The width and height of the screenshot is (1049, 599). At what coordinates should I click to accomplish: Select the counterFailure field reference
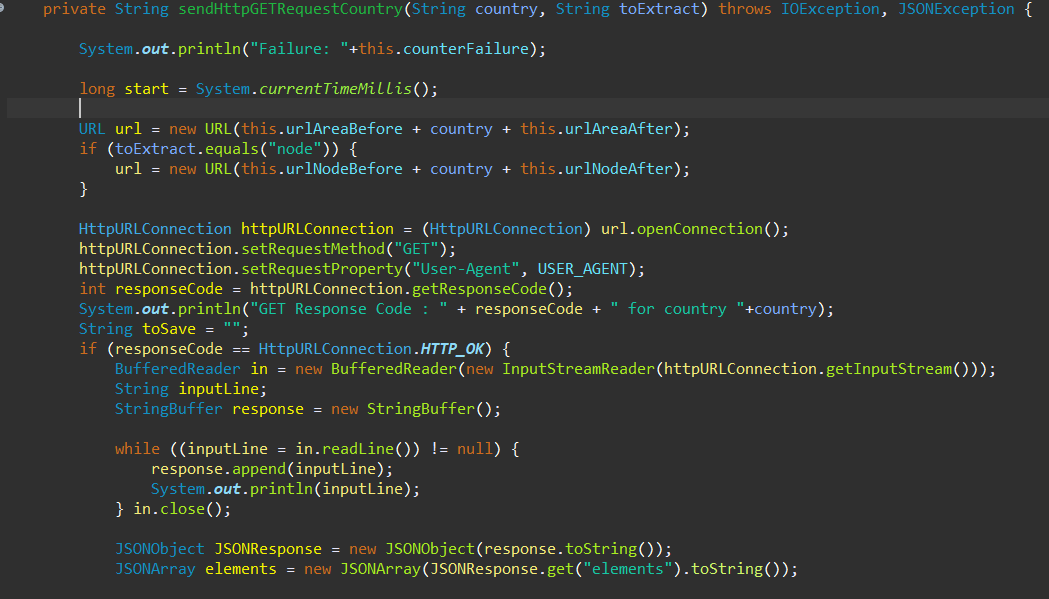pyautogui.click(x=466, y=49)
